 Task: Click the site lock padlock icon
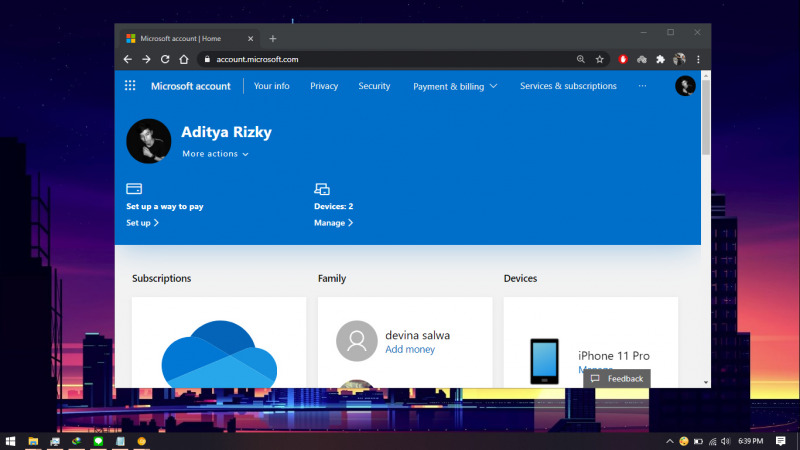coord(207,59)
